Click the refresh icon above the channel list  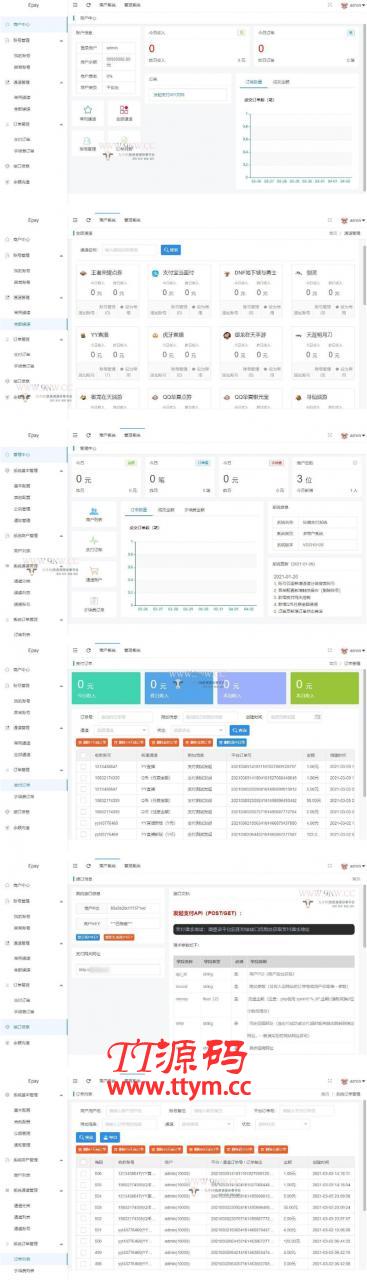[x=89, y=220]
